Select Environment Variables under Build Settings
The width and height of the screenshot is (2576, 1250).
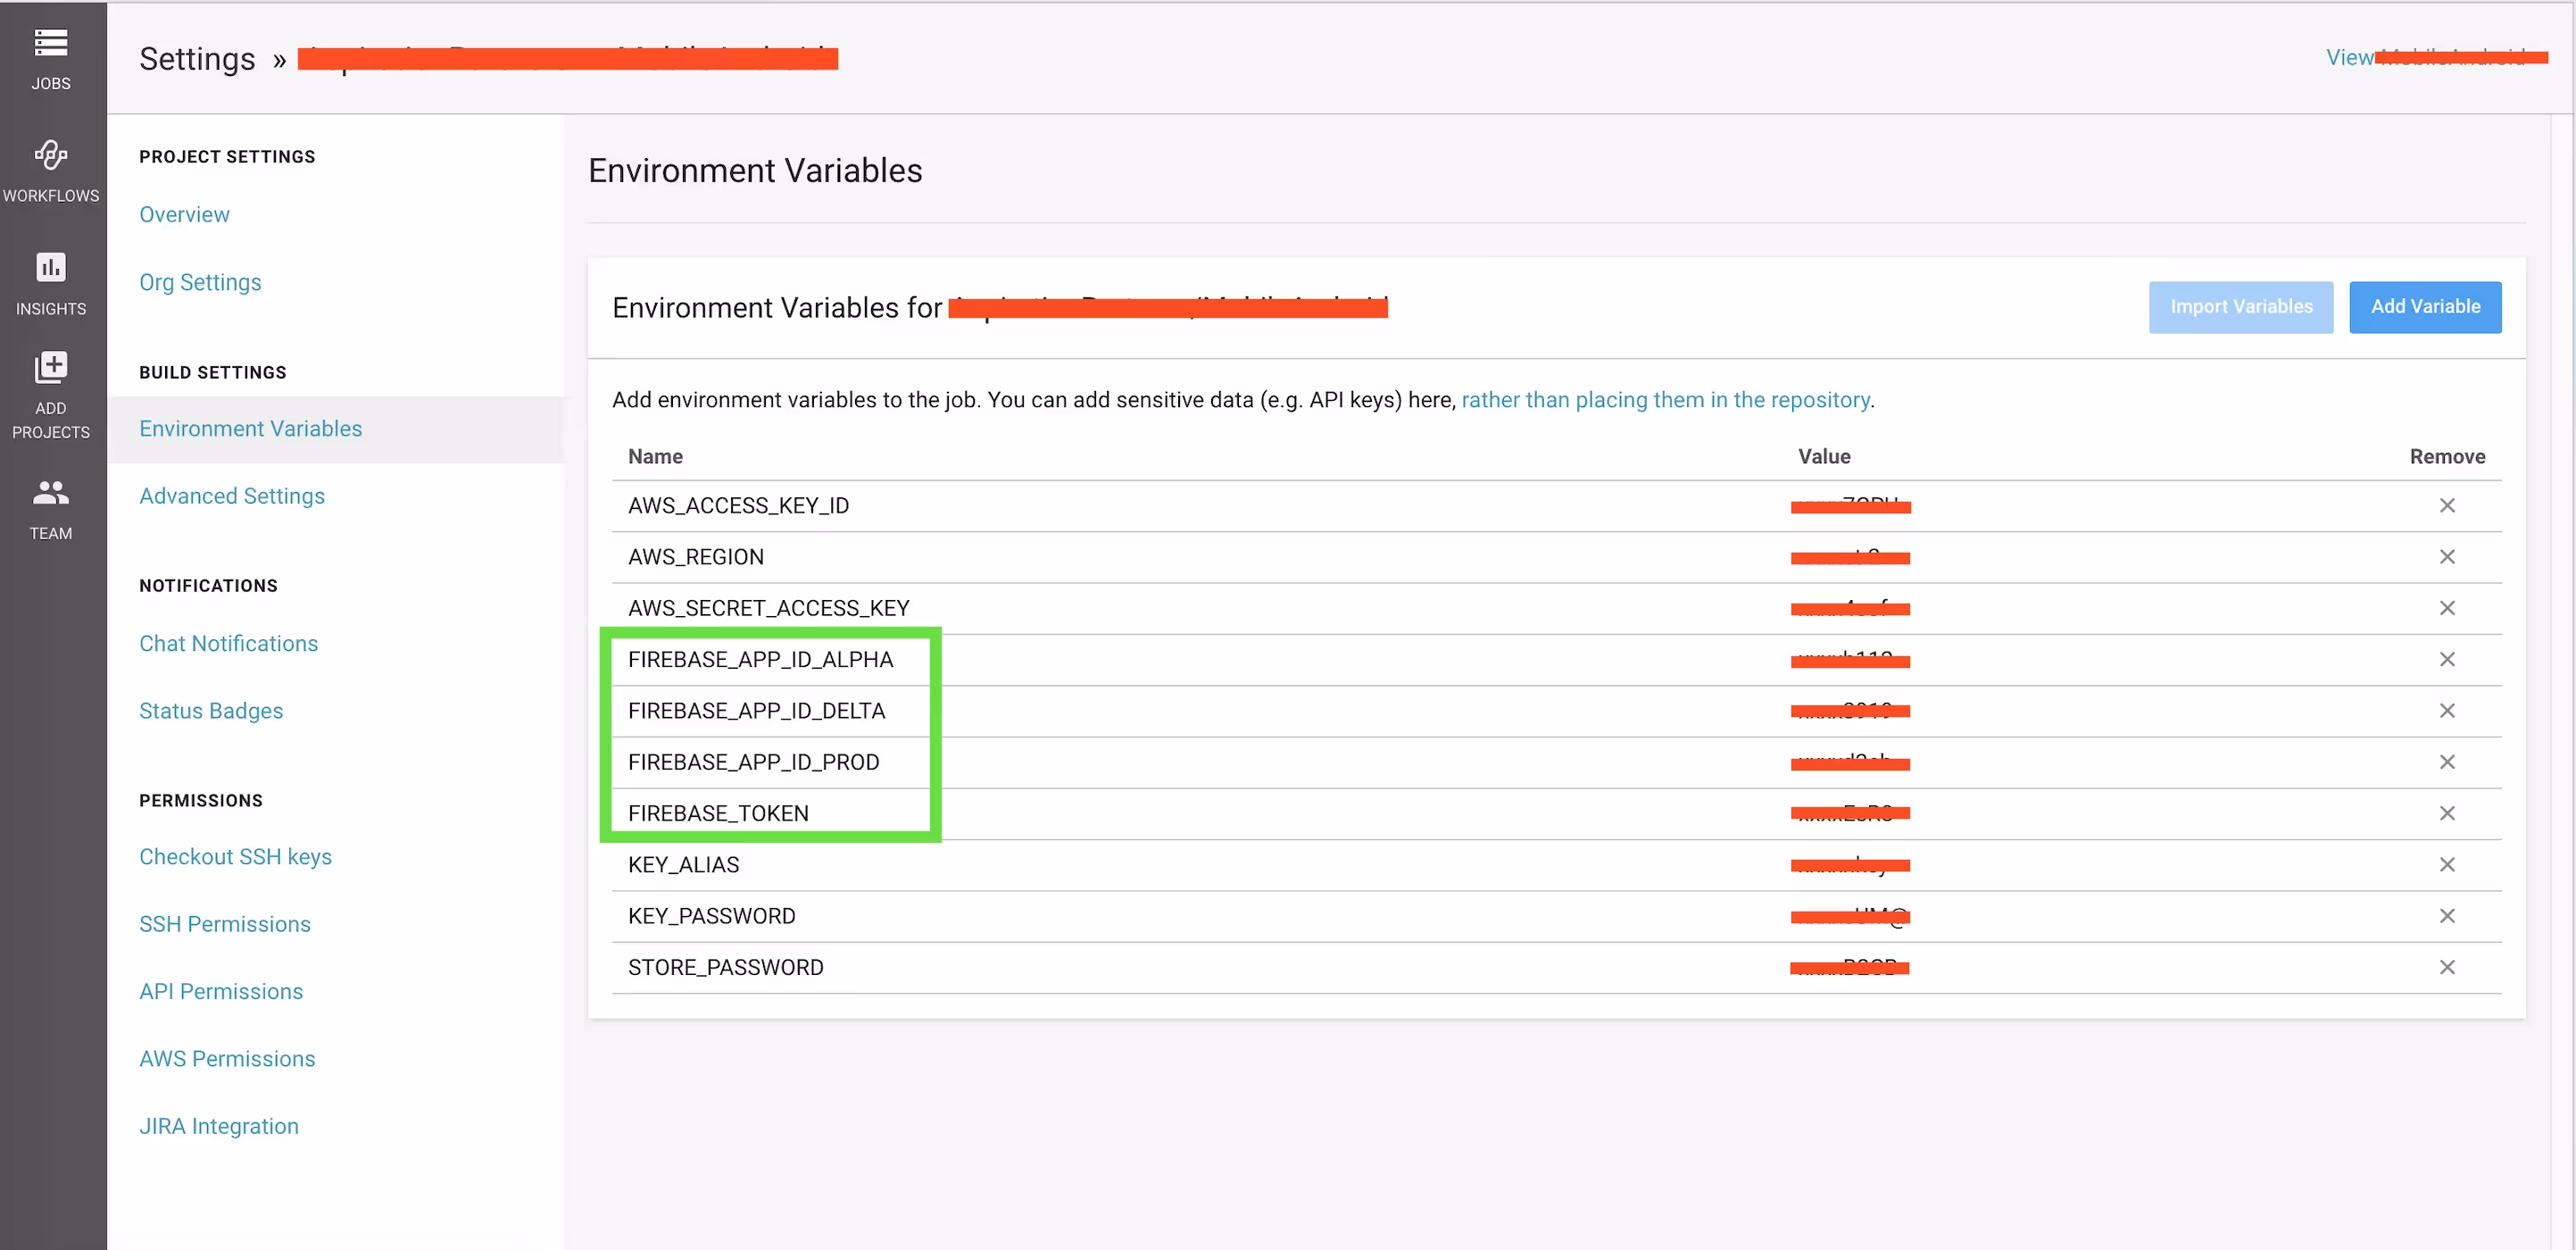coord(250,428)
